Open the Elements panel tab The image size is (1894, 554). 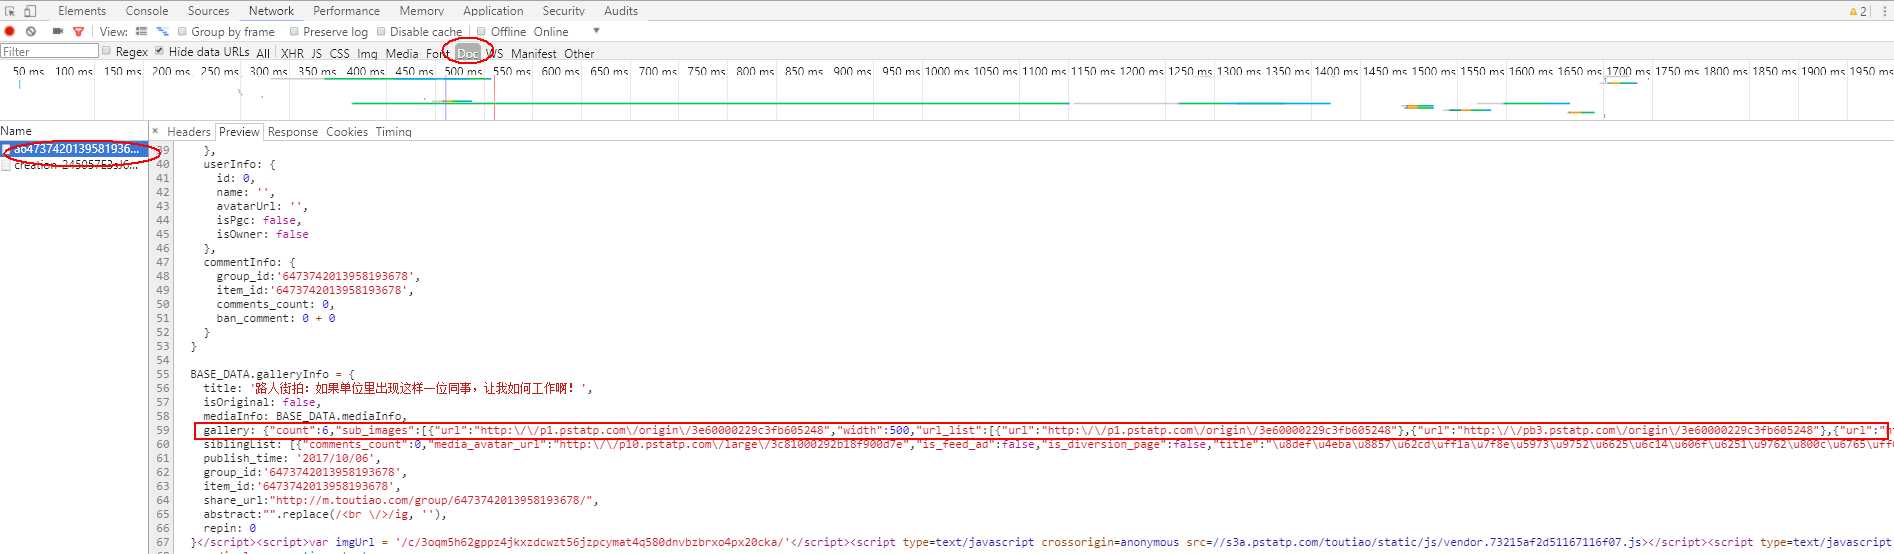[x=82, y=11]
